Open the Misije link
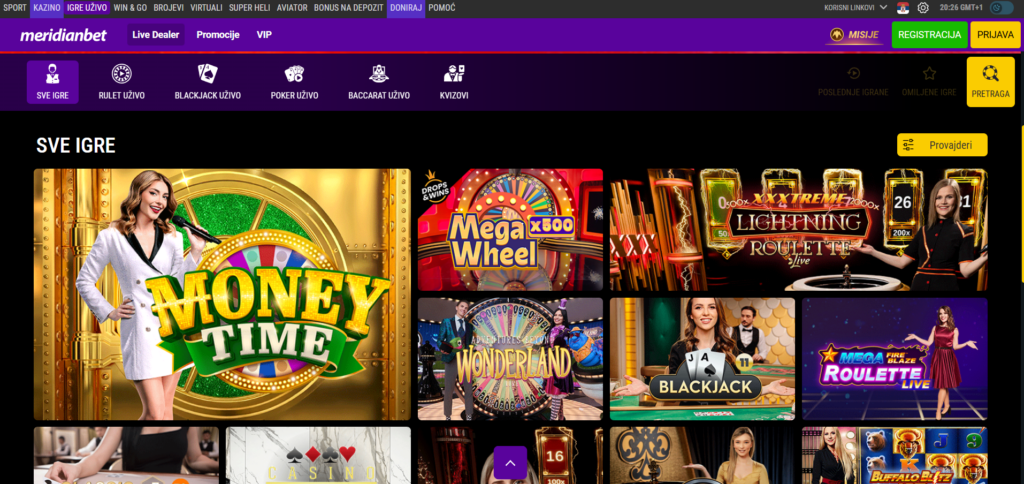Image resolution: width=1024 pixels, height=484 pixels. (855, 35)
